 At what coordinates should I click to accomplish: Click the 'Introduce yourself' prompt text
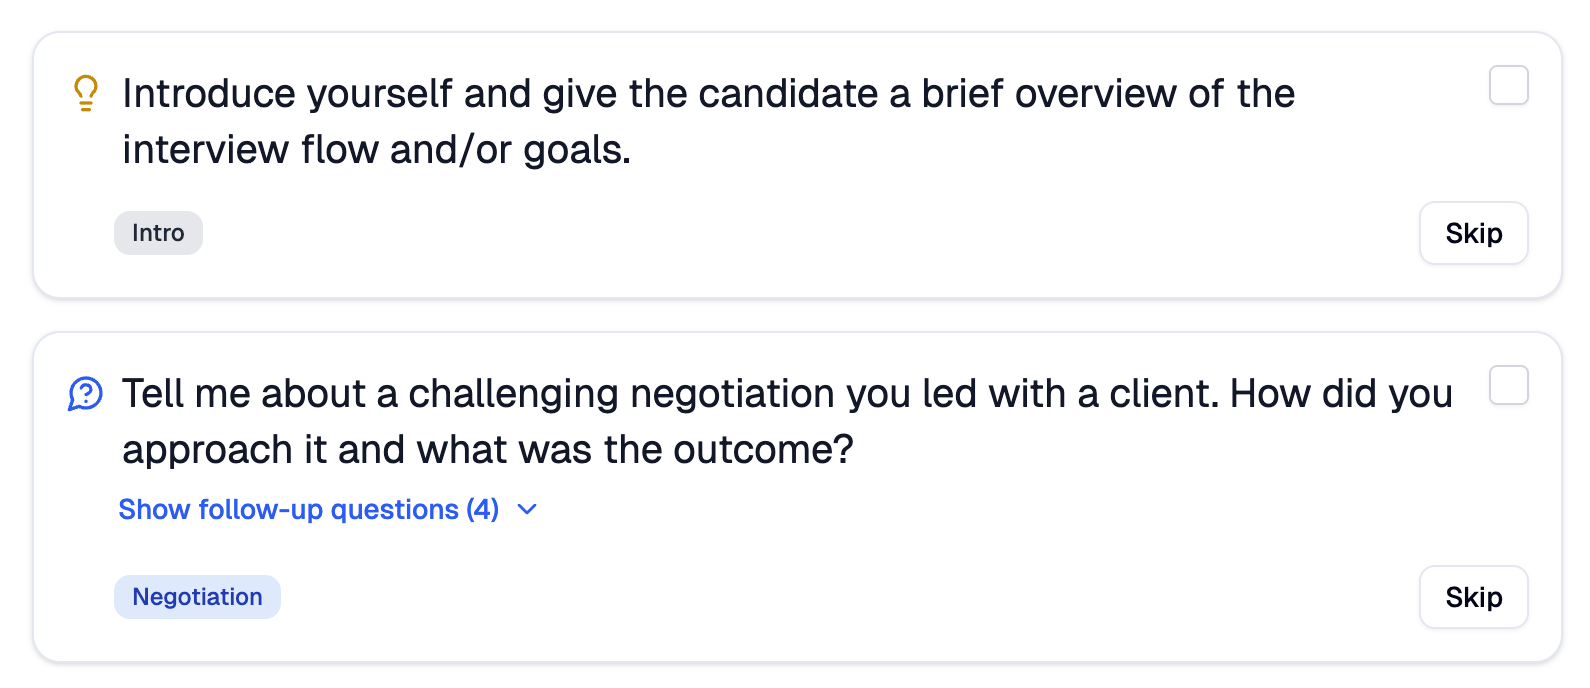pyautogui.click(x=708, y=94)
